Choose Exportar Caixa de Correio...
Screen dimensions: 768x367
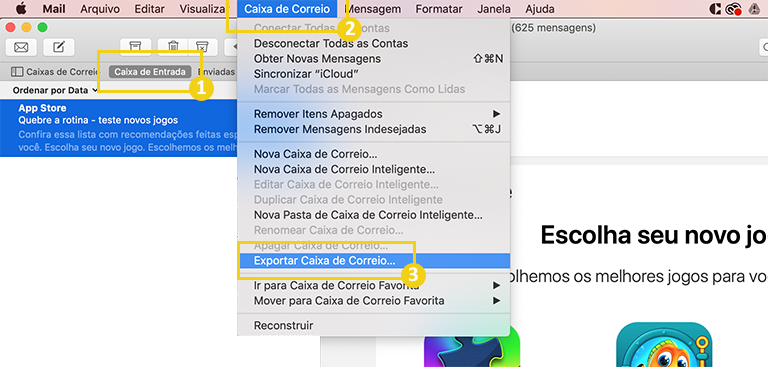point(374,261)
